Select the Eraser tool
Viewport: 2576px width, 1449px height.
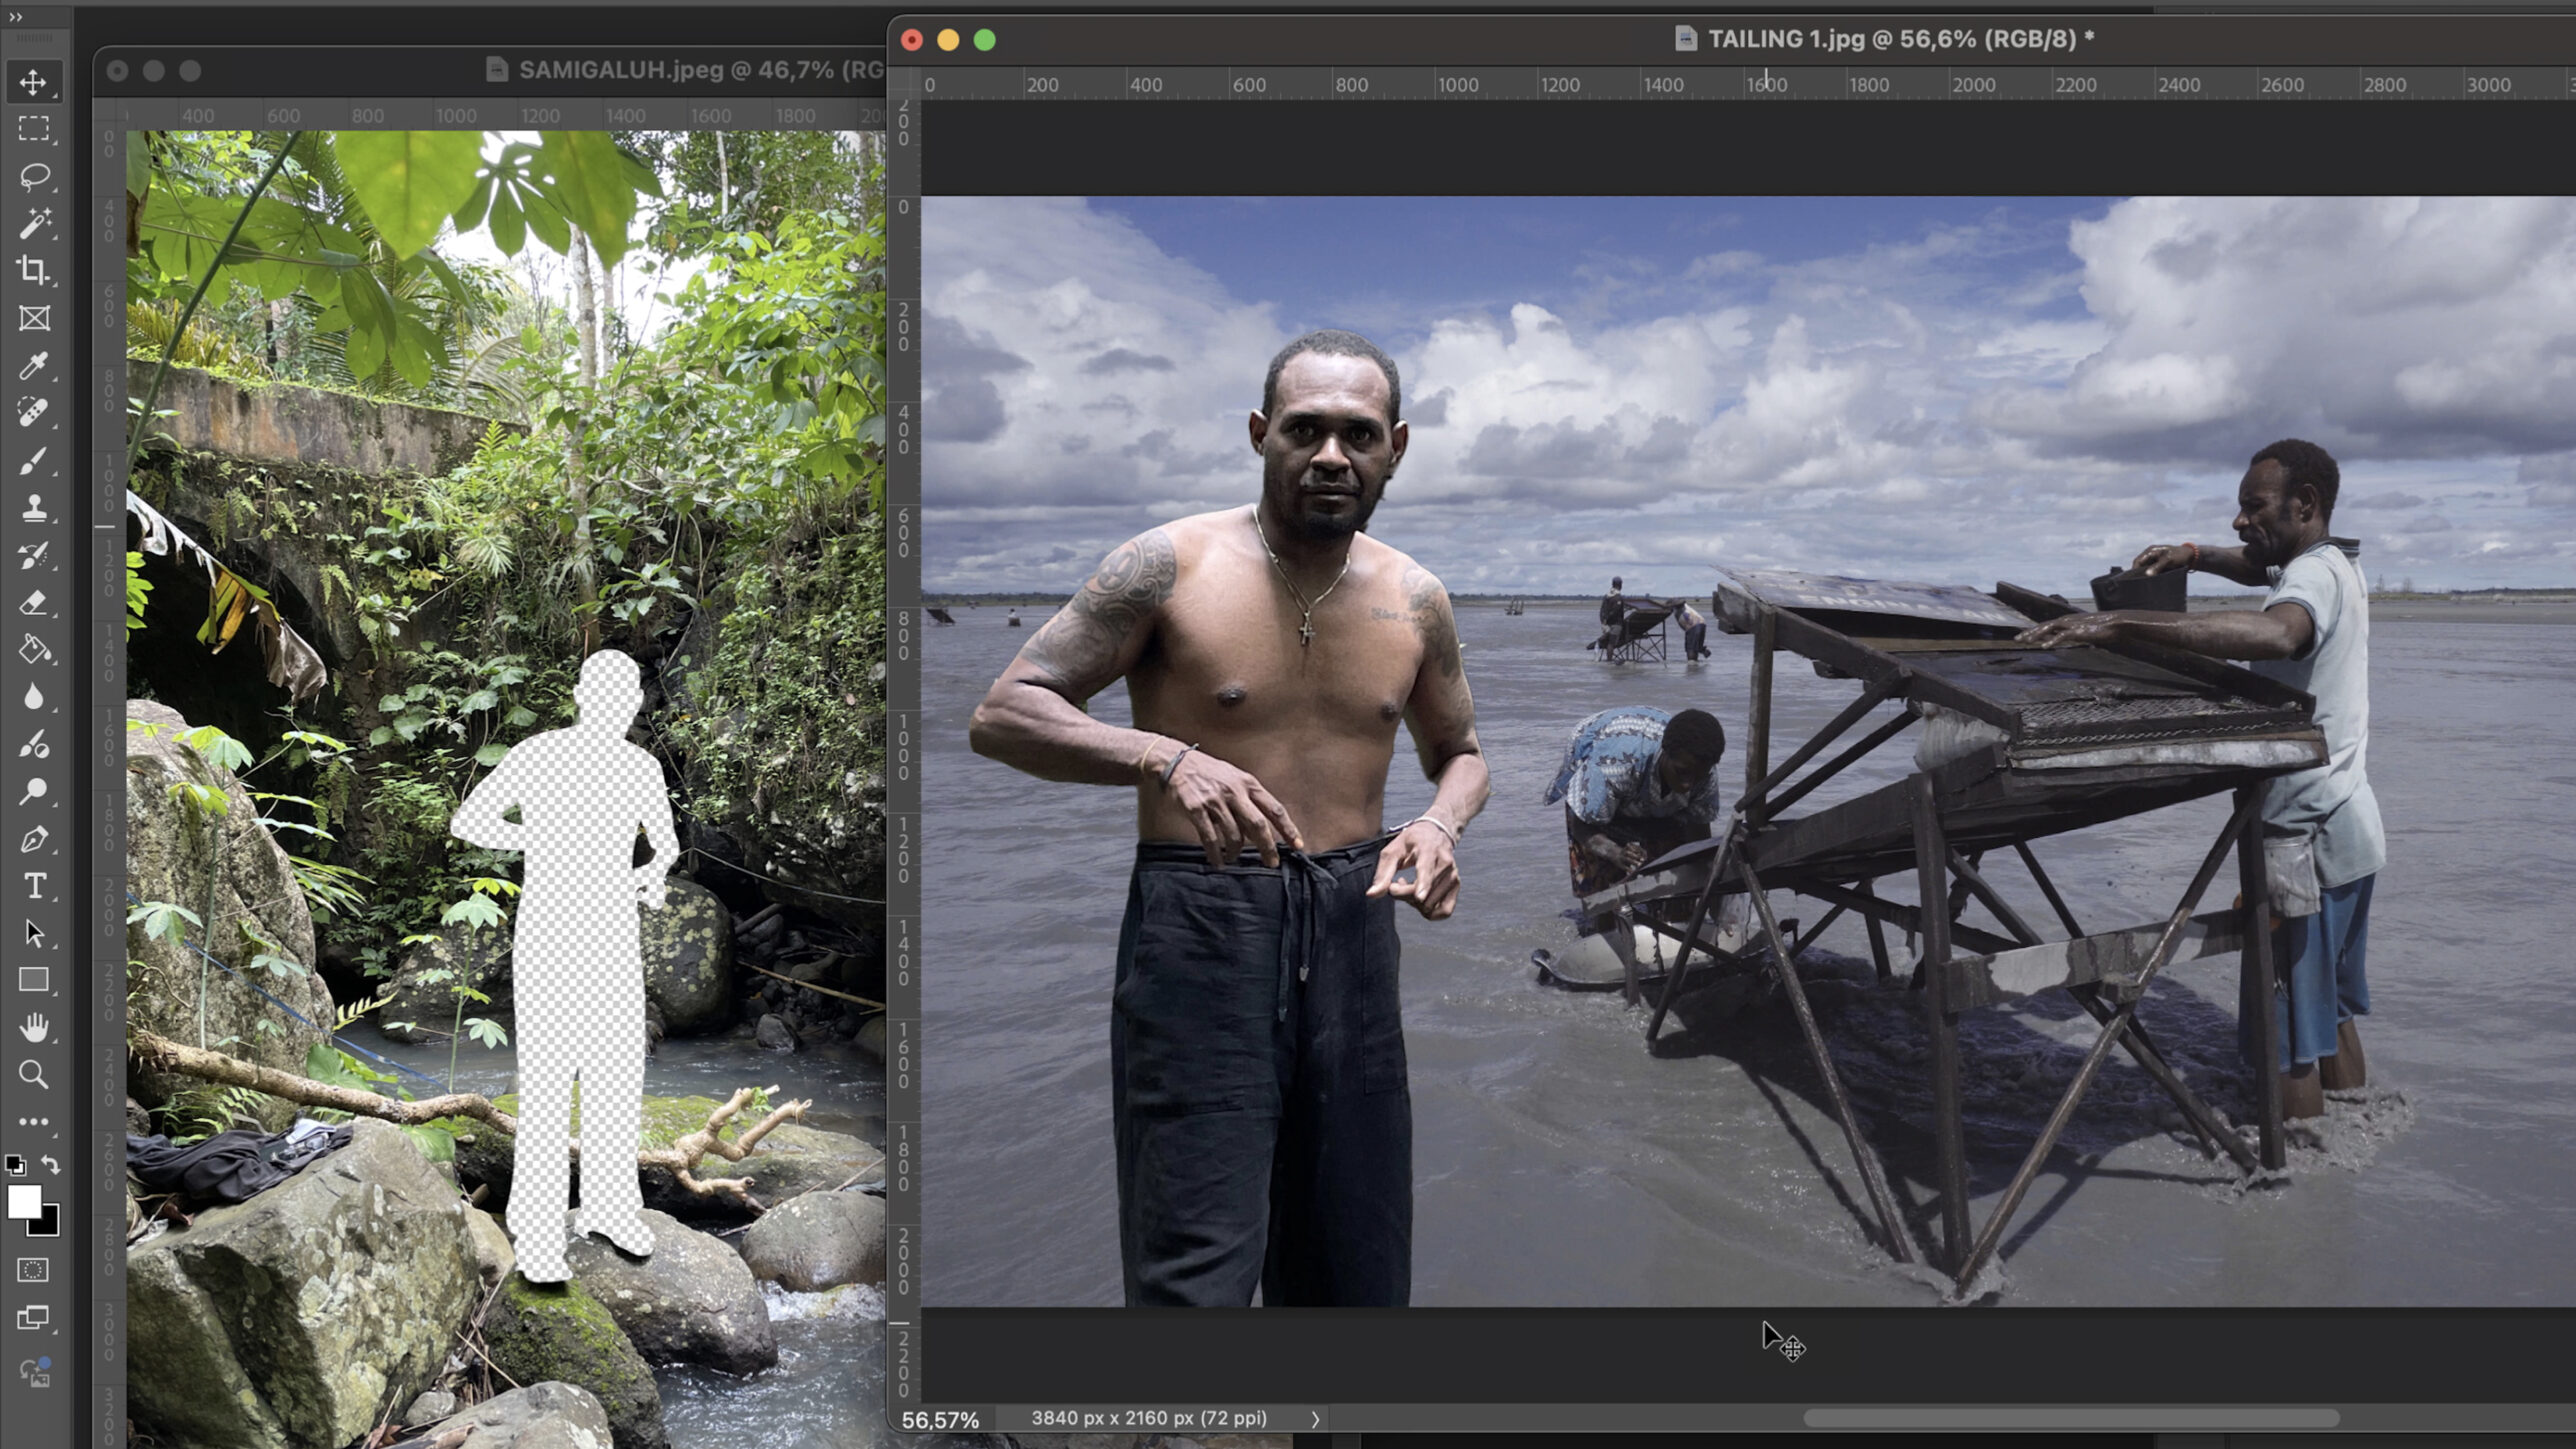(33, 603)
